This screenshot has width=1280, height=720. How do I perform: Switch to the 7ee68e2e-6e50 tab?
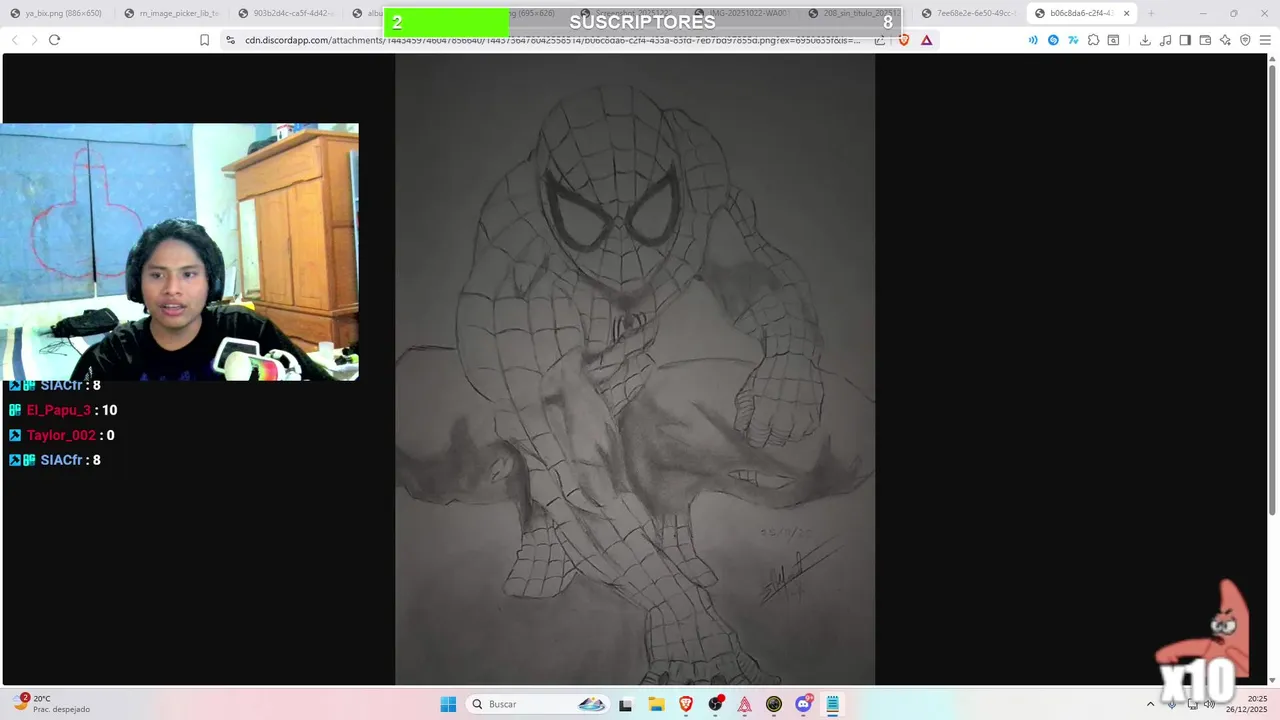(968, 13)
